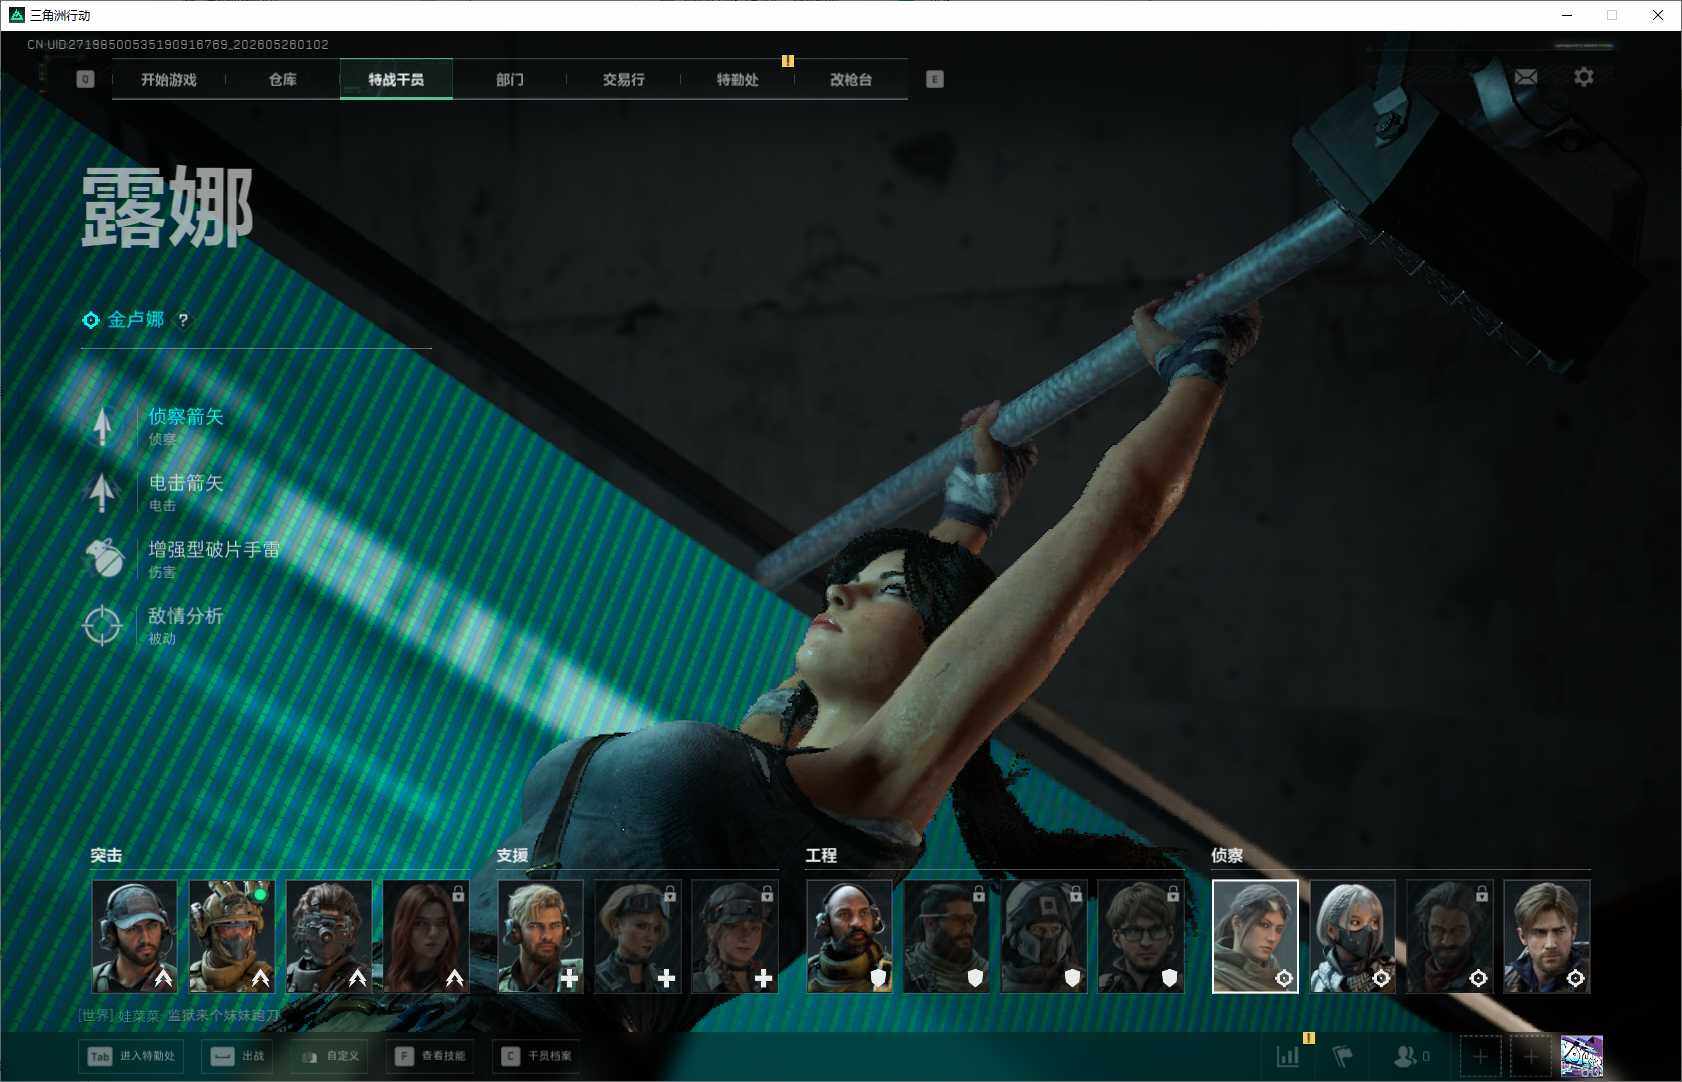Open the mail inbox envelope icon
Screen dimensions: 1682x1082
point(1526,77)
